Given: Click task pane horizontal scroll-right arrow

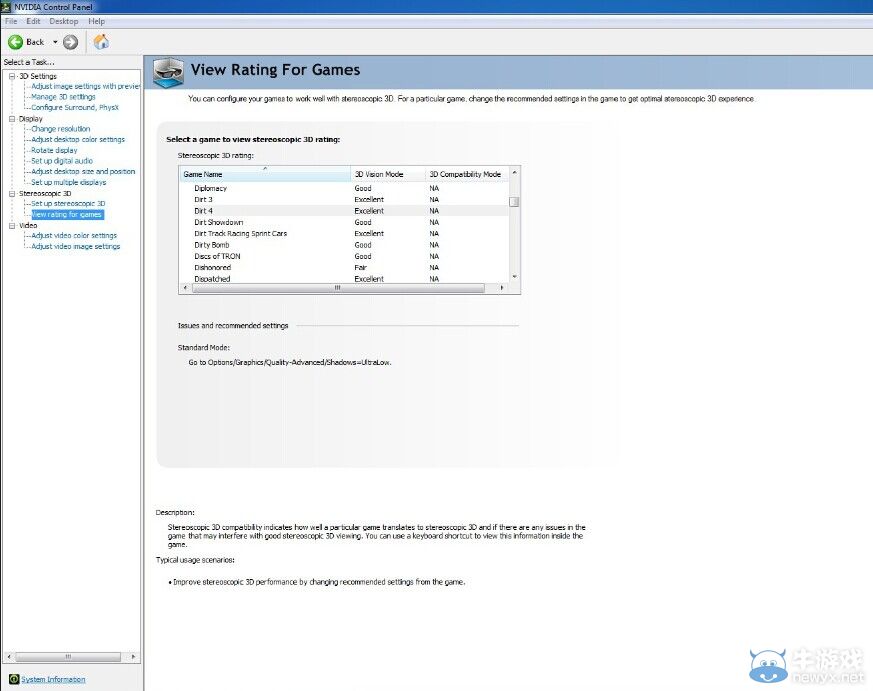Looking at the screenshot, I should tap(133, 656).
